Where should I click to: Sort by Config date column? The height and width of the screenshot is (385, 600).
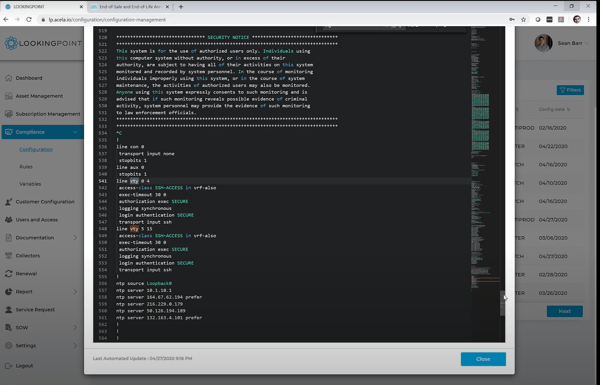(x=554, y=109)
